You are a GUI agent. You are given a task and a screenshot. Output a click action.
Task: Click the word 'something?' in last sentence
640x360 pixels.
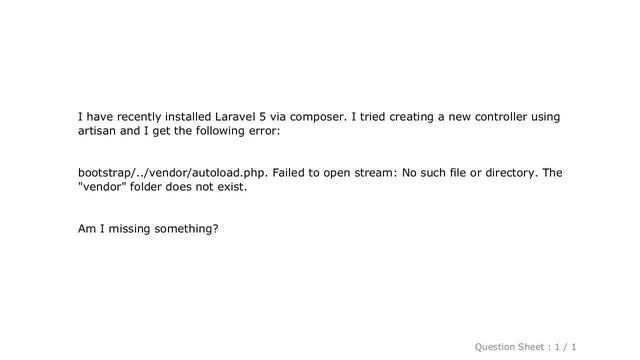[186, 229]
